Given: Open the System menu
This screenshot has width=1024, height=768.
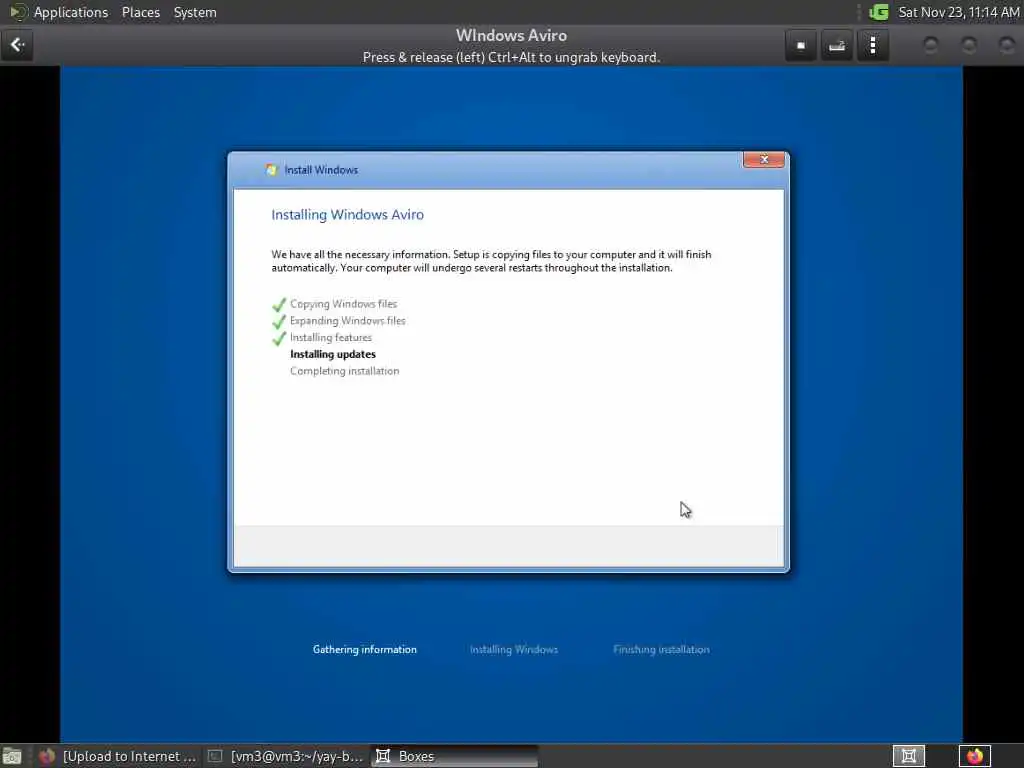Looking at the screenshot, I should click(x=195, y=12).
